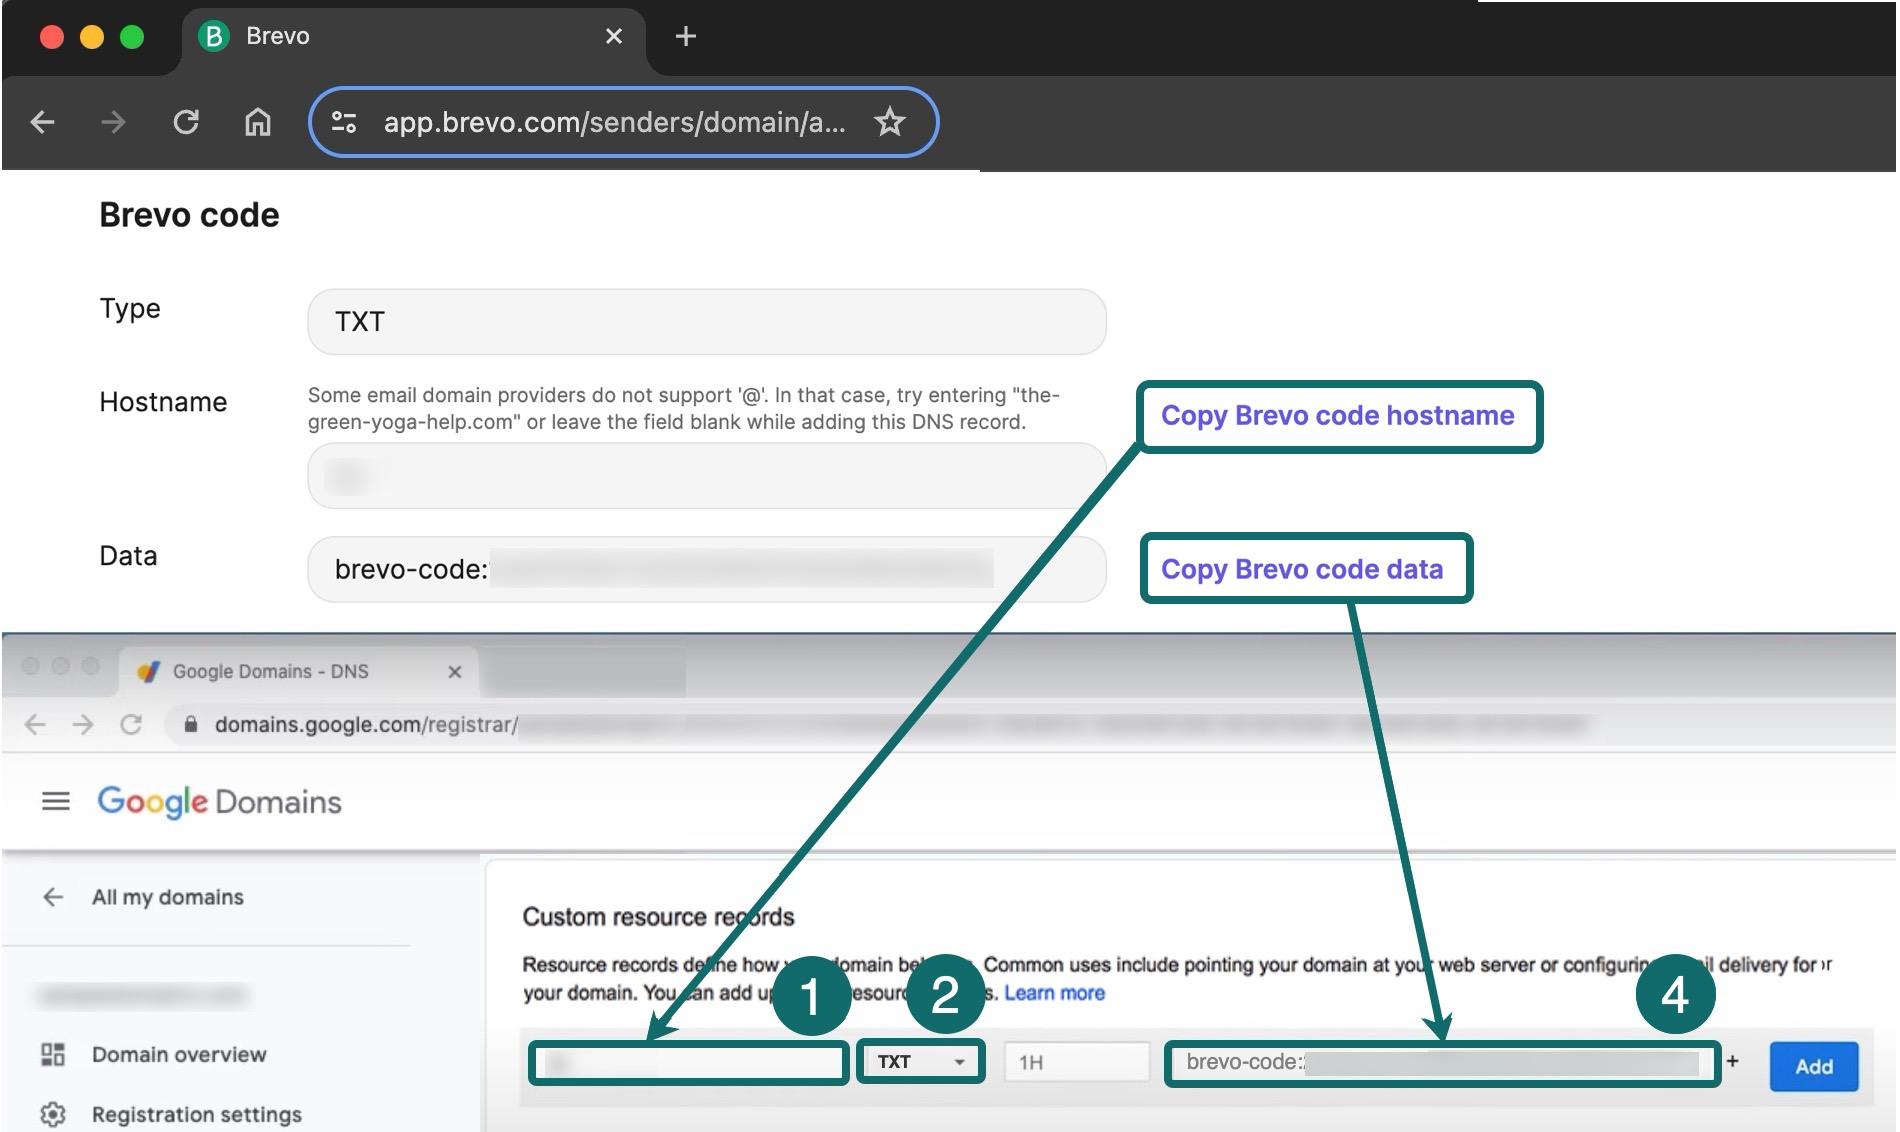Click the Data field with brevo-code
Image resolution: width=1900 pixels, height=1132 pixels.
707,569
